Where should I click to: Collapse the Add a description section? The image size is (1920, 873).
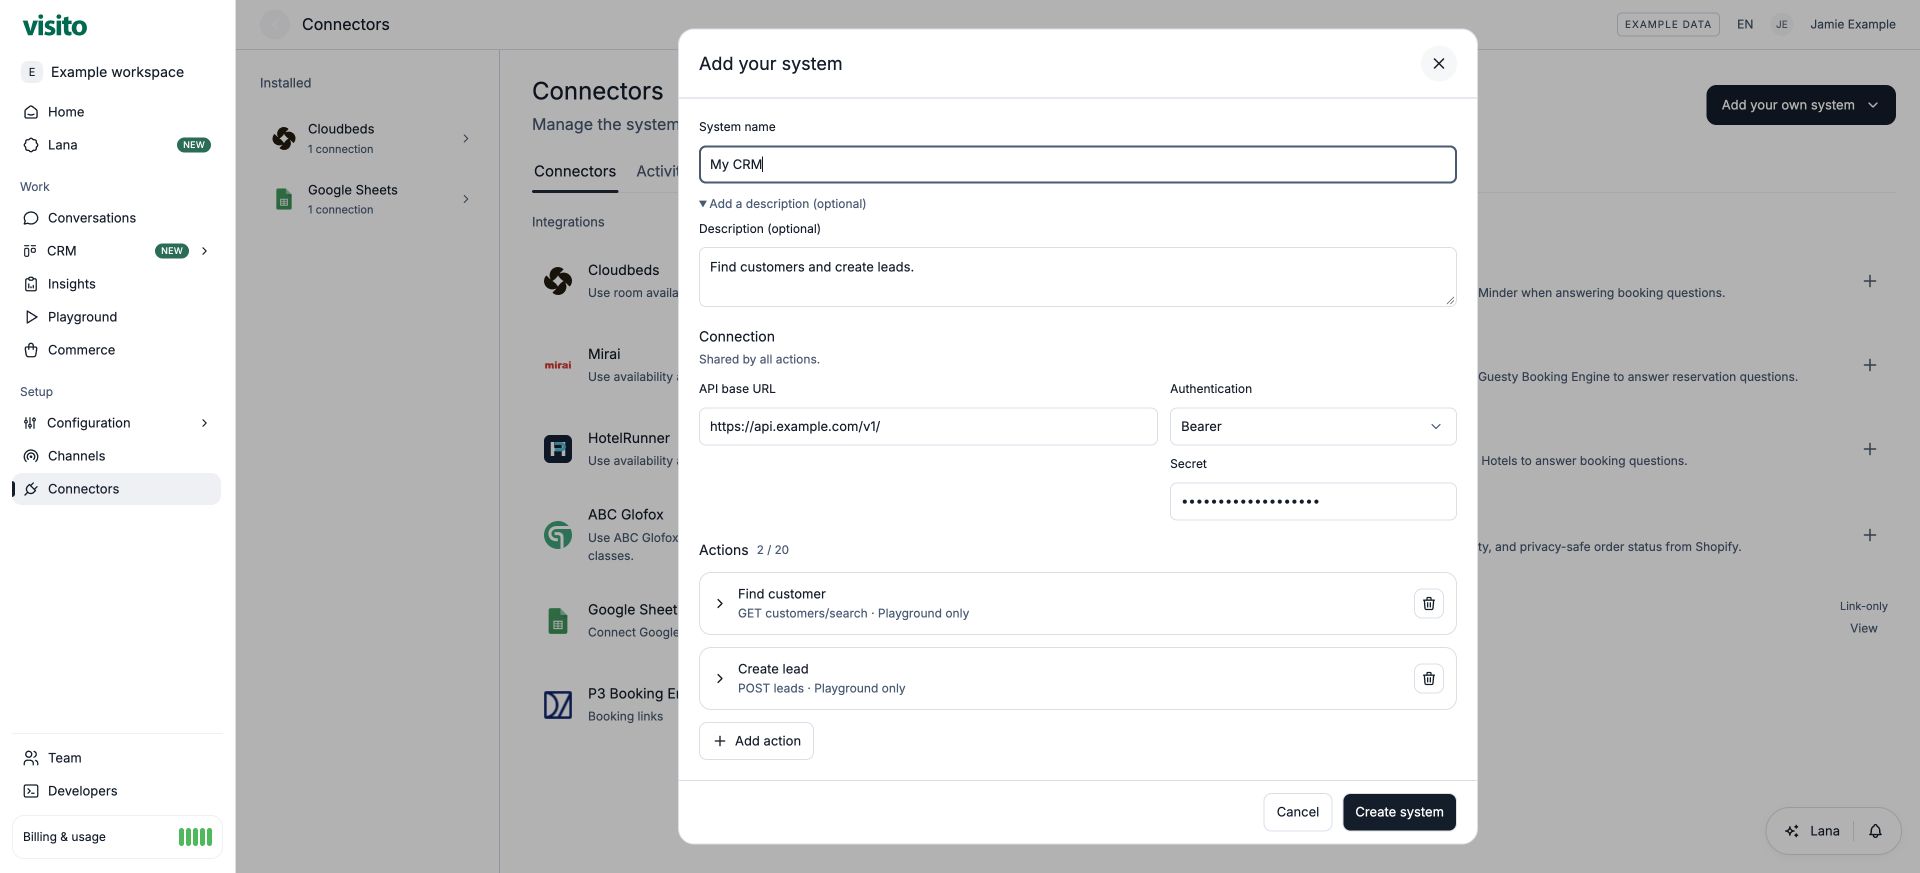coord(783,204)
